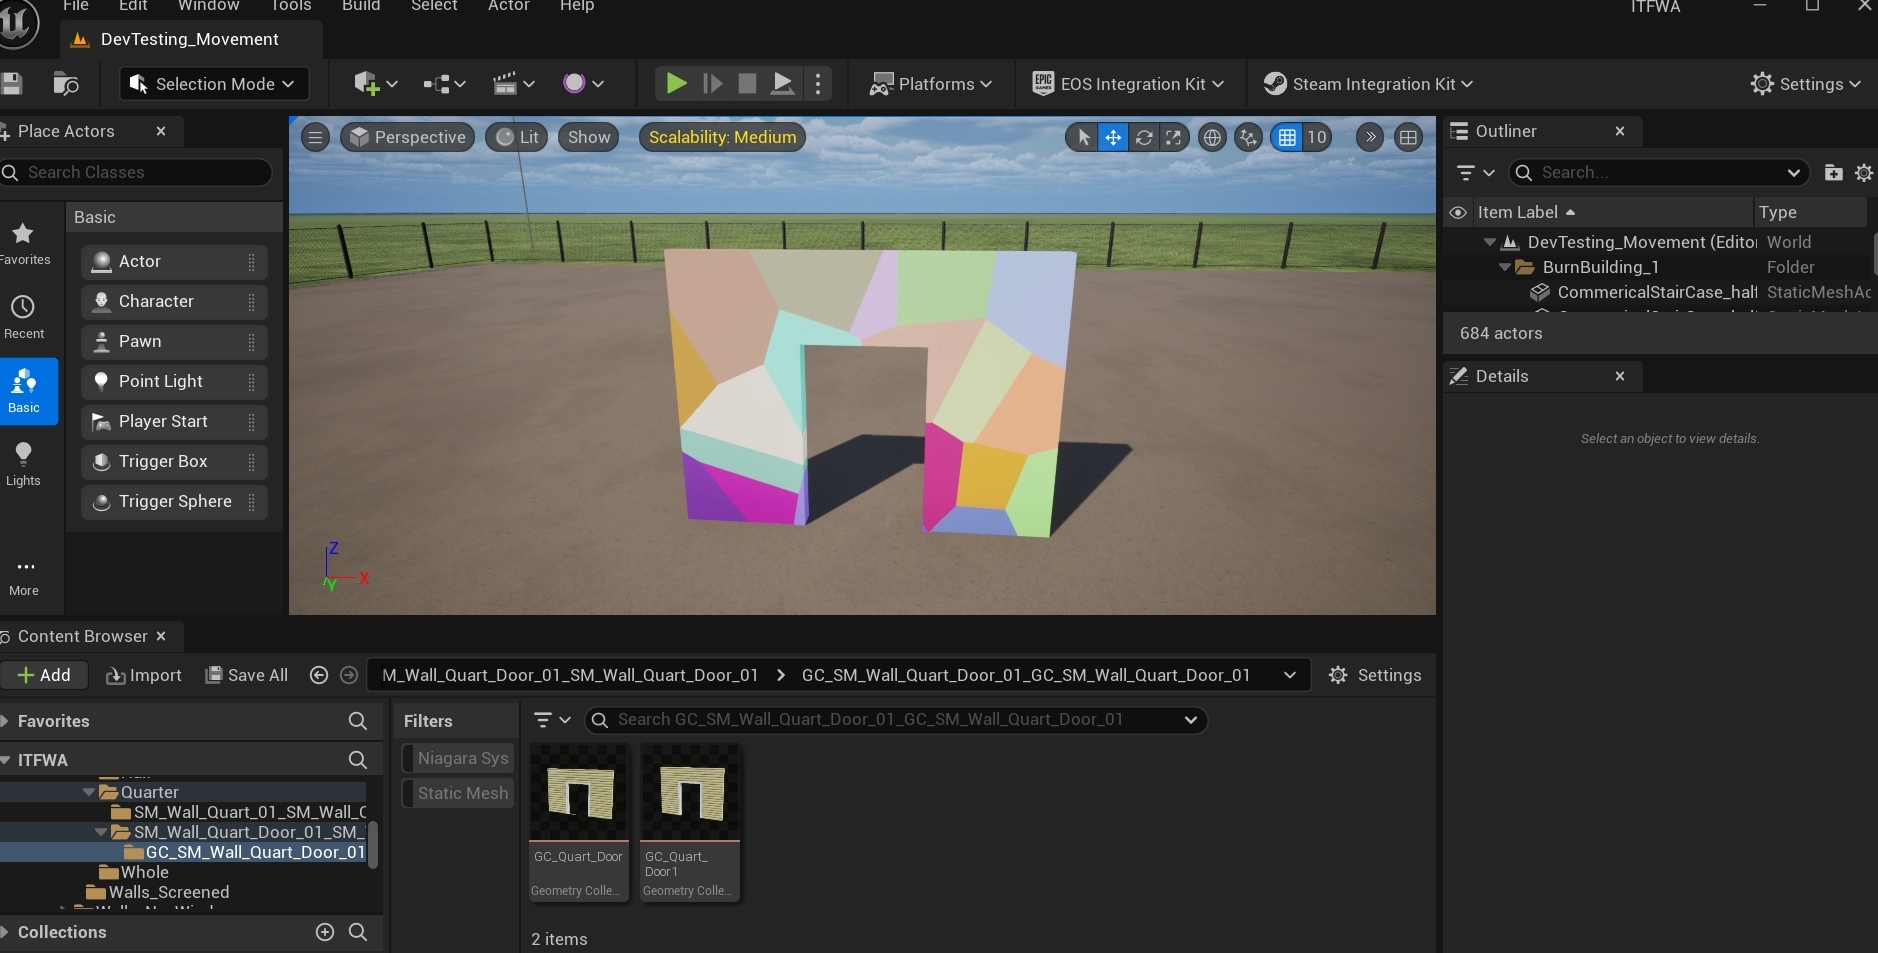Open the Perspective view mode button
The height and width of the screenshot is (953, 1878).
(408, 137)
